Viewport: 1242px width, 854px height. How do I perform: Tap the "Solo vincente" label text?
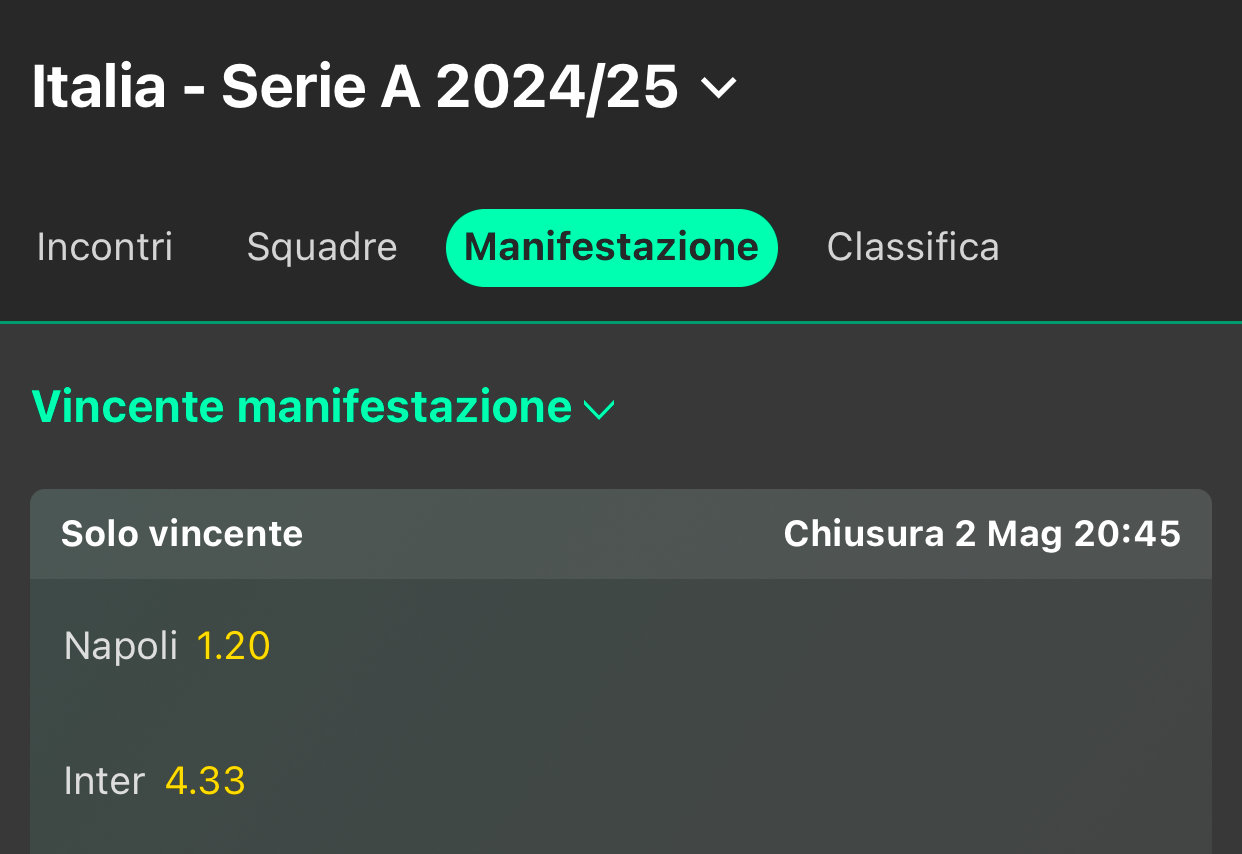(x=181, y=534)
